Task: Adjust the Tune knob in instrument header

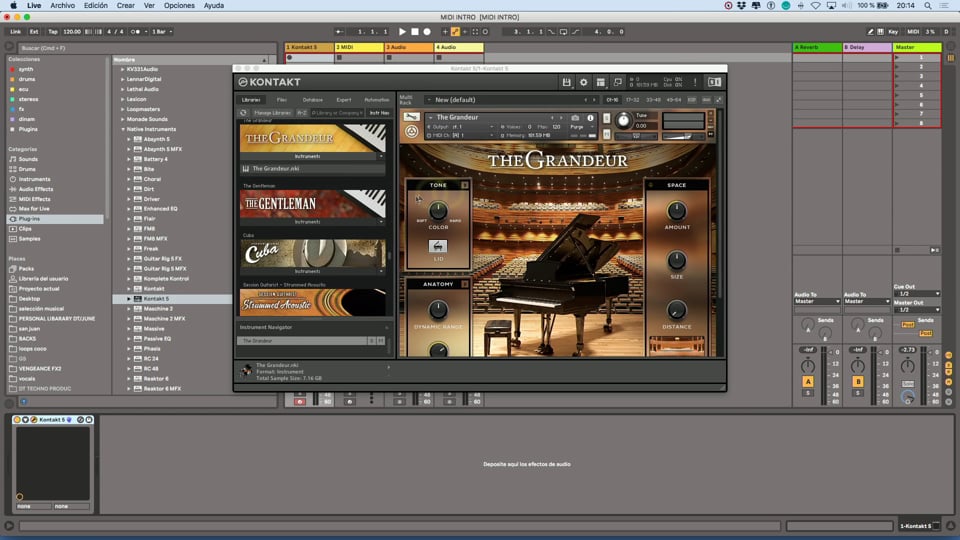Action: tap(623, 121)
